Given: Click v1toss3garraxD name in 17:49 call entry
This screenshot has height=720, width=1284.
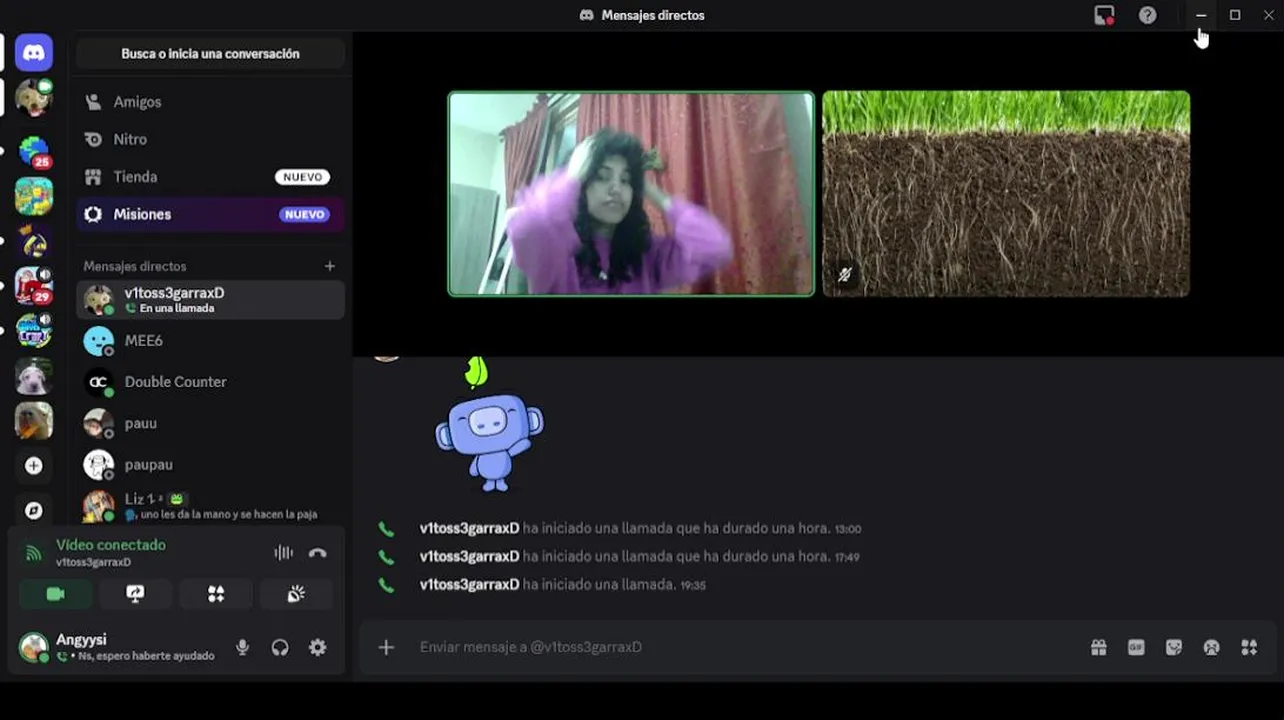Looking at the screenshot, I should point(469,556).
